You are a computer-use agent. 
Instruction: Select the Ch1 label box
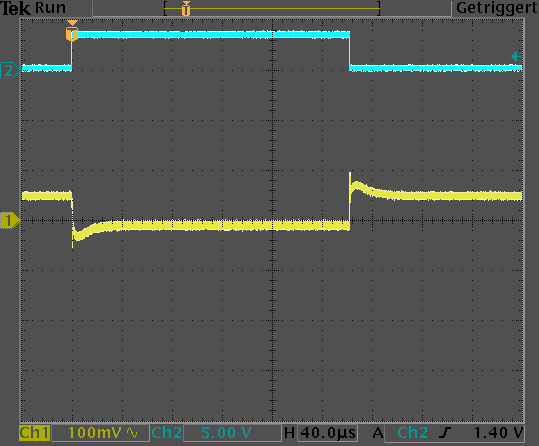(34, 433)
